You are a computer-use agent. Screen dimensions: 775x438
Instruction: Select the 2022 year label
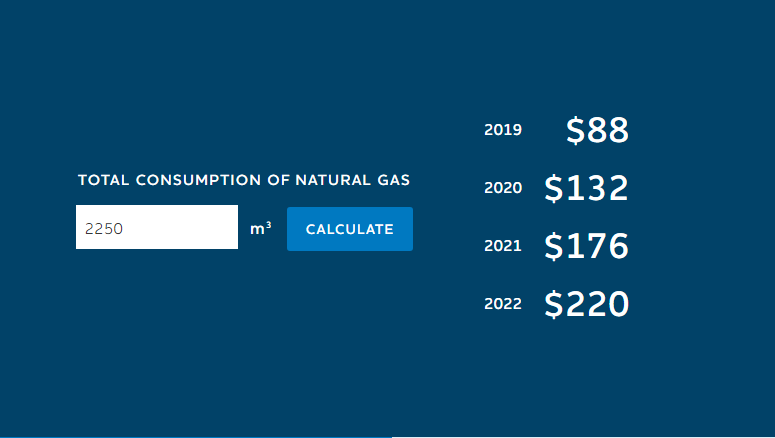[x=503, y=304]
